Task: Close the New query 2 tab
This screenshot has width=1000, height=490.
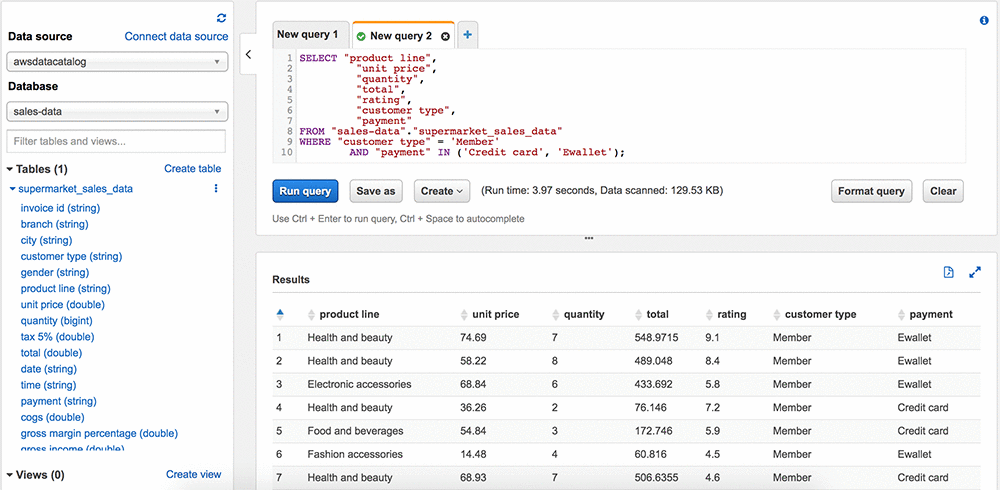Action: (445, 36)
